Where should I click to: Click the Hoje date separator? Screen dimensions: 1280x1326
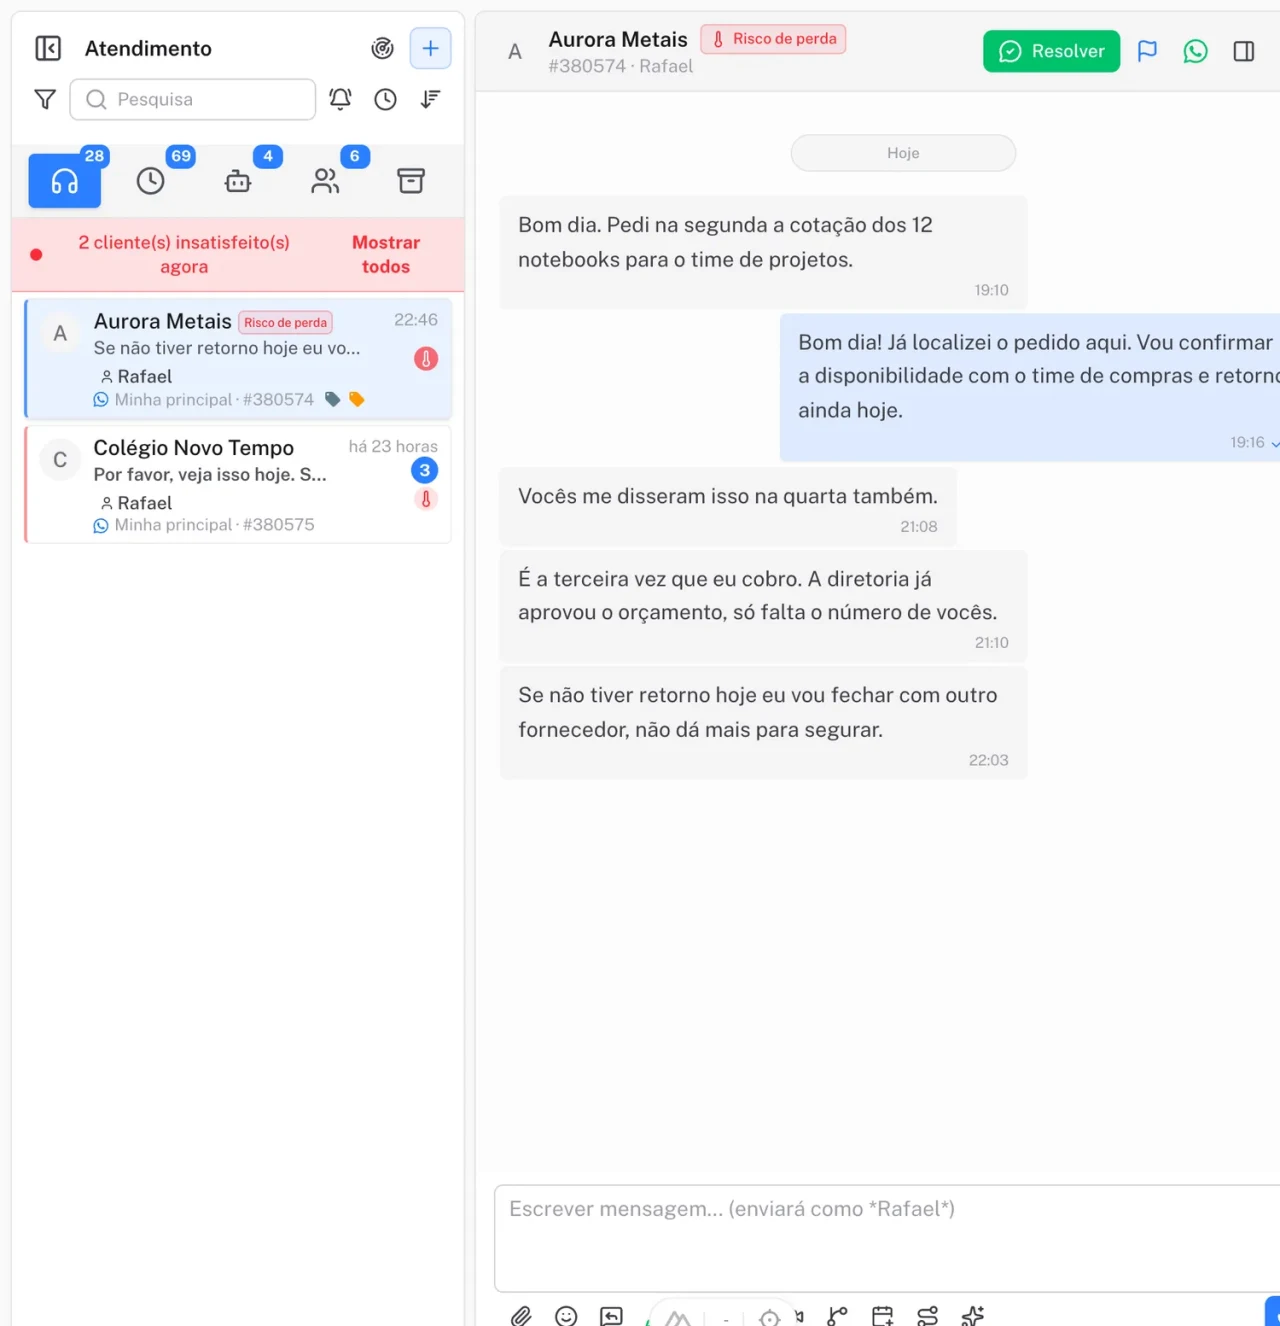pos(903,153)
